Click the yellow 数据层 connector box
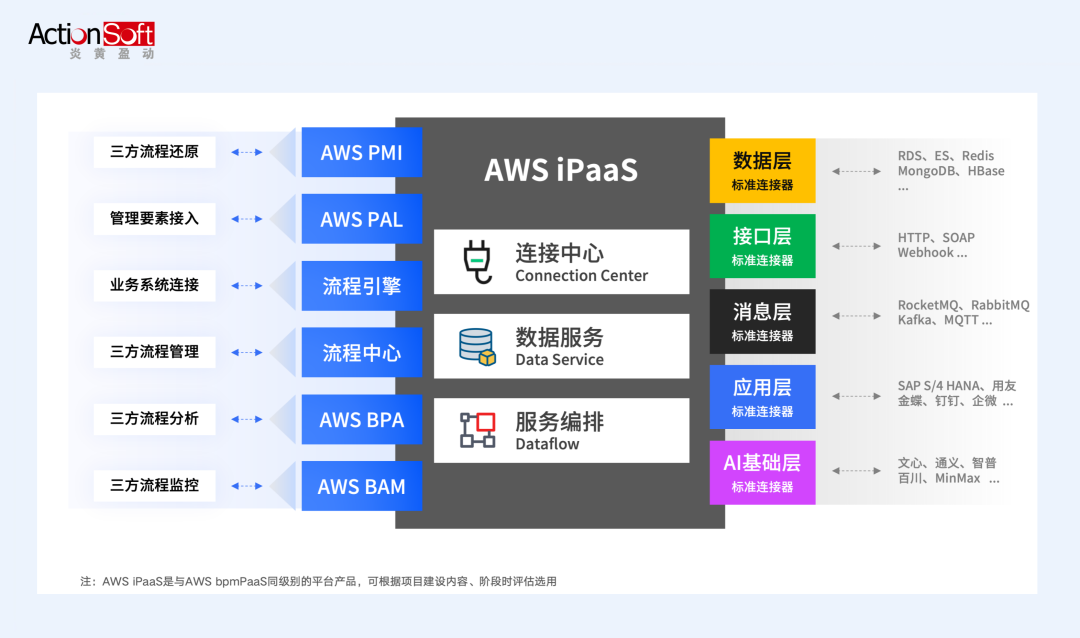This screenshot has height=638, width=1080. tap(762, 170)
